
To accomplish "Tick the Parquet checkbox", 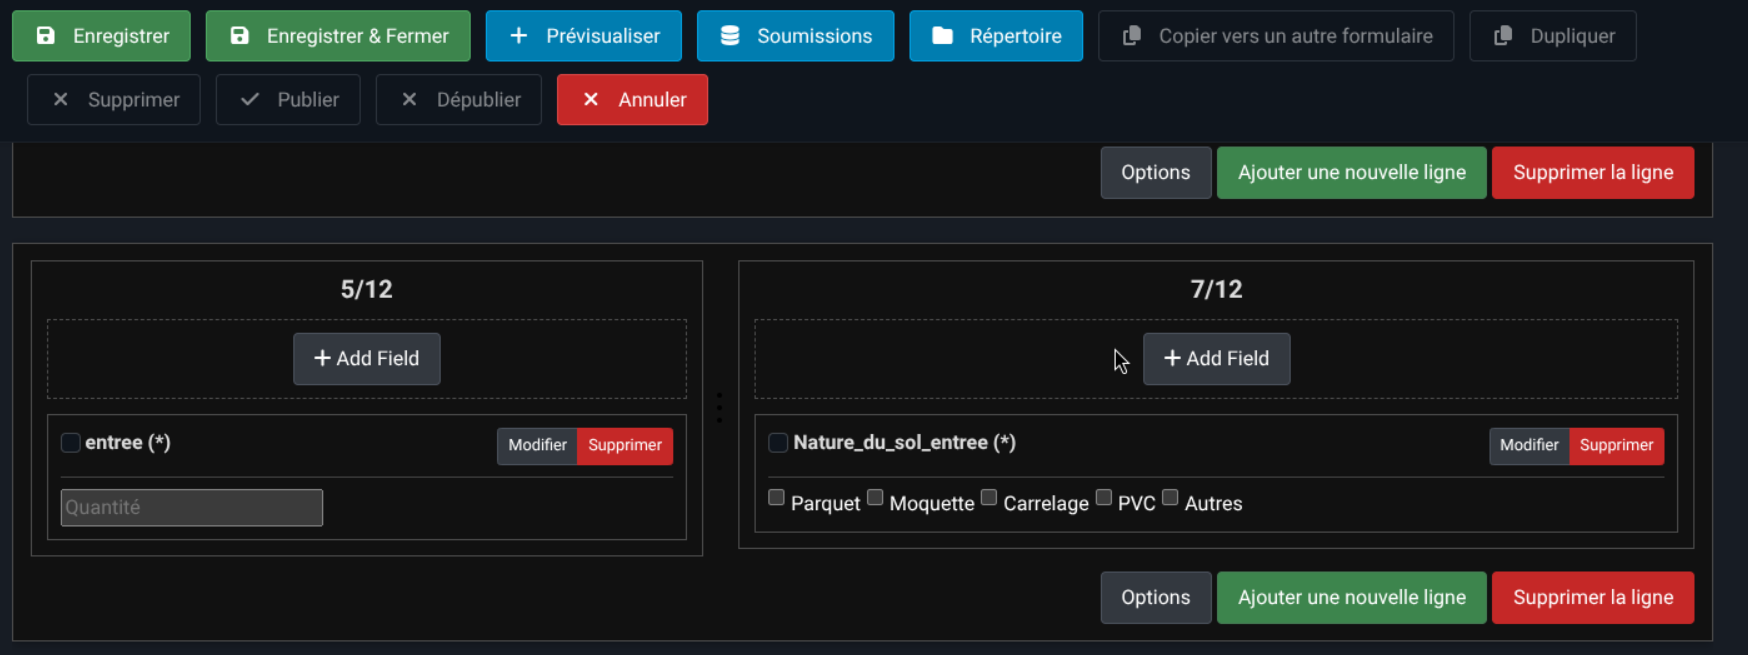I will coord(776,498).
